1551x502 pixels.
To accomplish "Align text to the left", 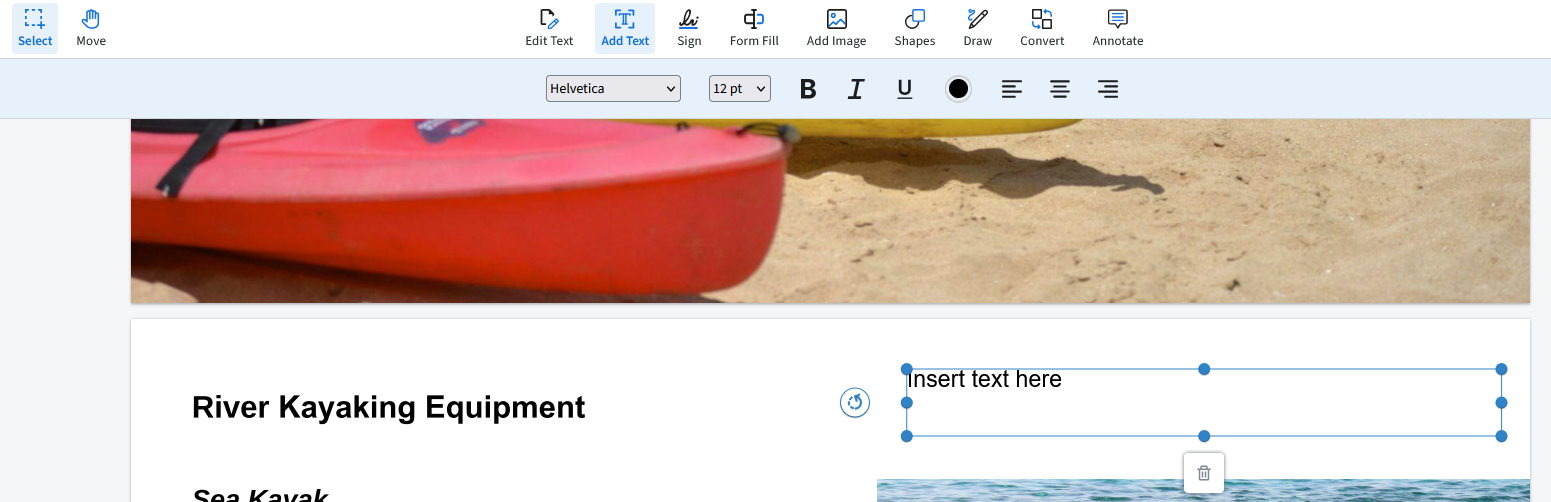I will (1012, 89).
